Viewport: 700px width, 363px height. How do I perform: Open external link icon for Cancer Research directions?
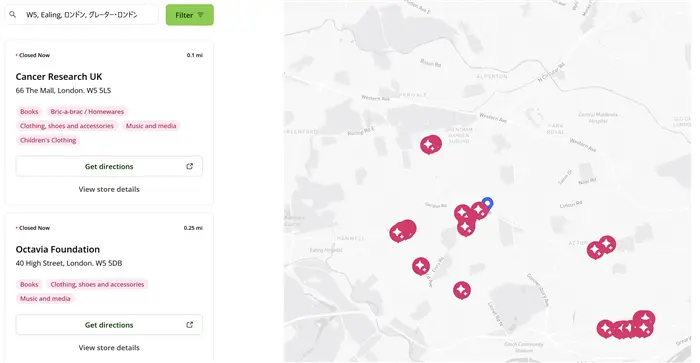(190, 166)
